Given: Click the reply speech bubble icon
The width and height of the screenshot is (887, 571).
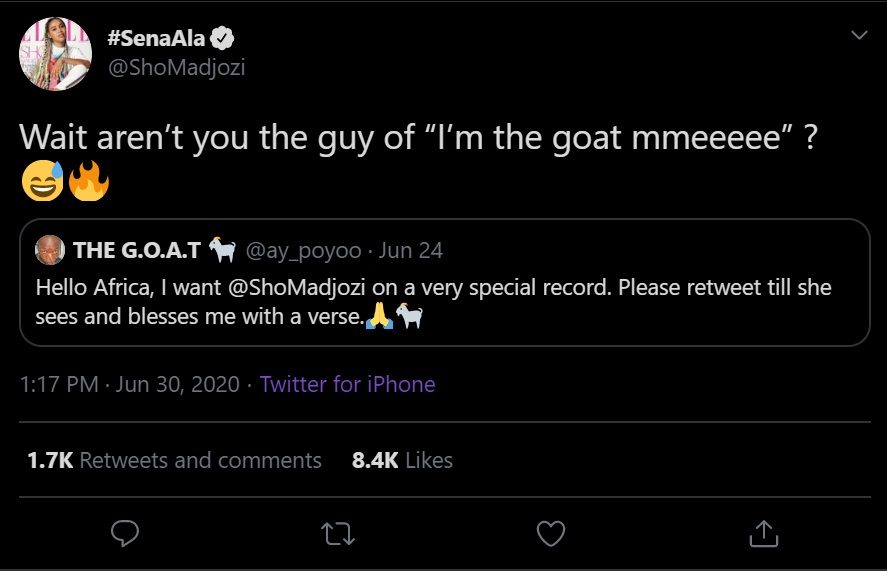Looking at the screenshot, I should pos(124,534).
